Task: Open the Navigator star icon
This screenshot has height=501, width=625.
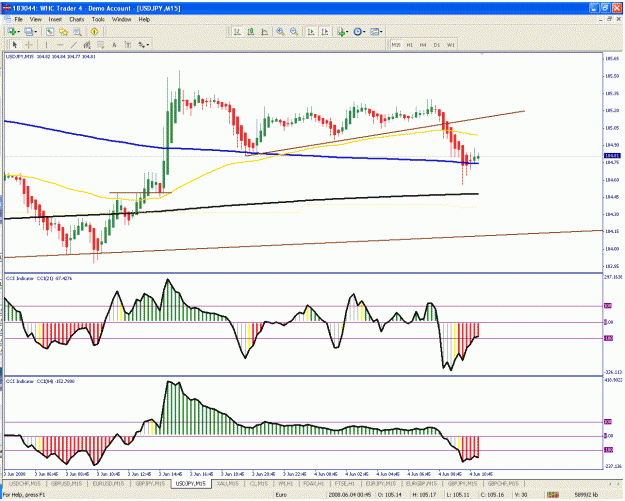Action: click(x=63, y=31)
